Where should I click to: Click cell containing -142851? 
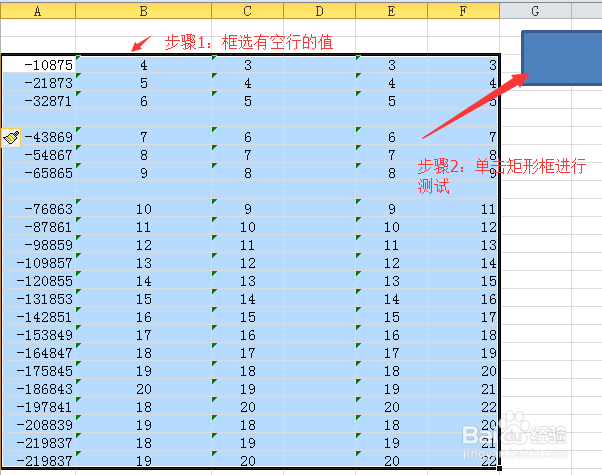tap(38, 317)
